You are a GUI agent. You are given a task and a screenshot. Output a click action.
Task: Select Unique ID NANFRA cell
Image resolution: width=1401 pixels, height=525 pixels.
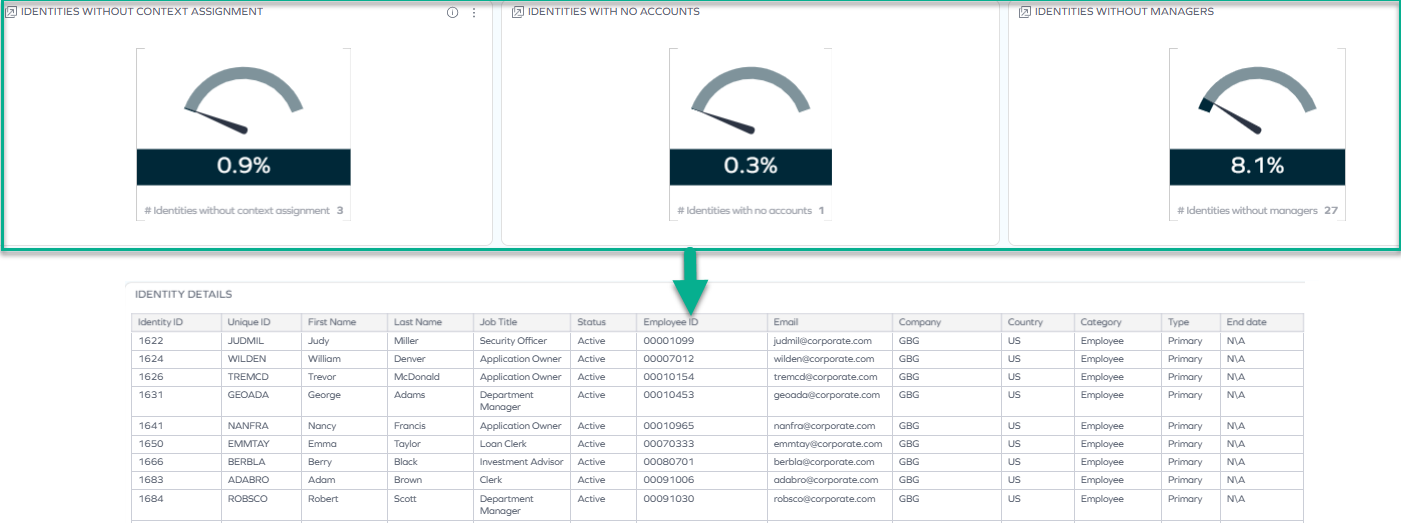pyautogui.click(x=261, y=426)
